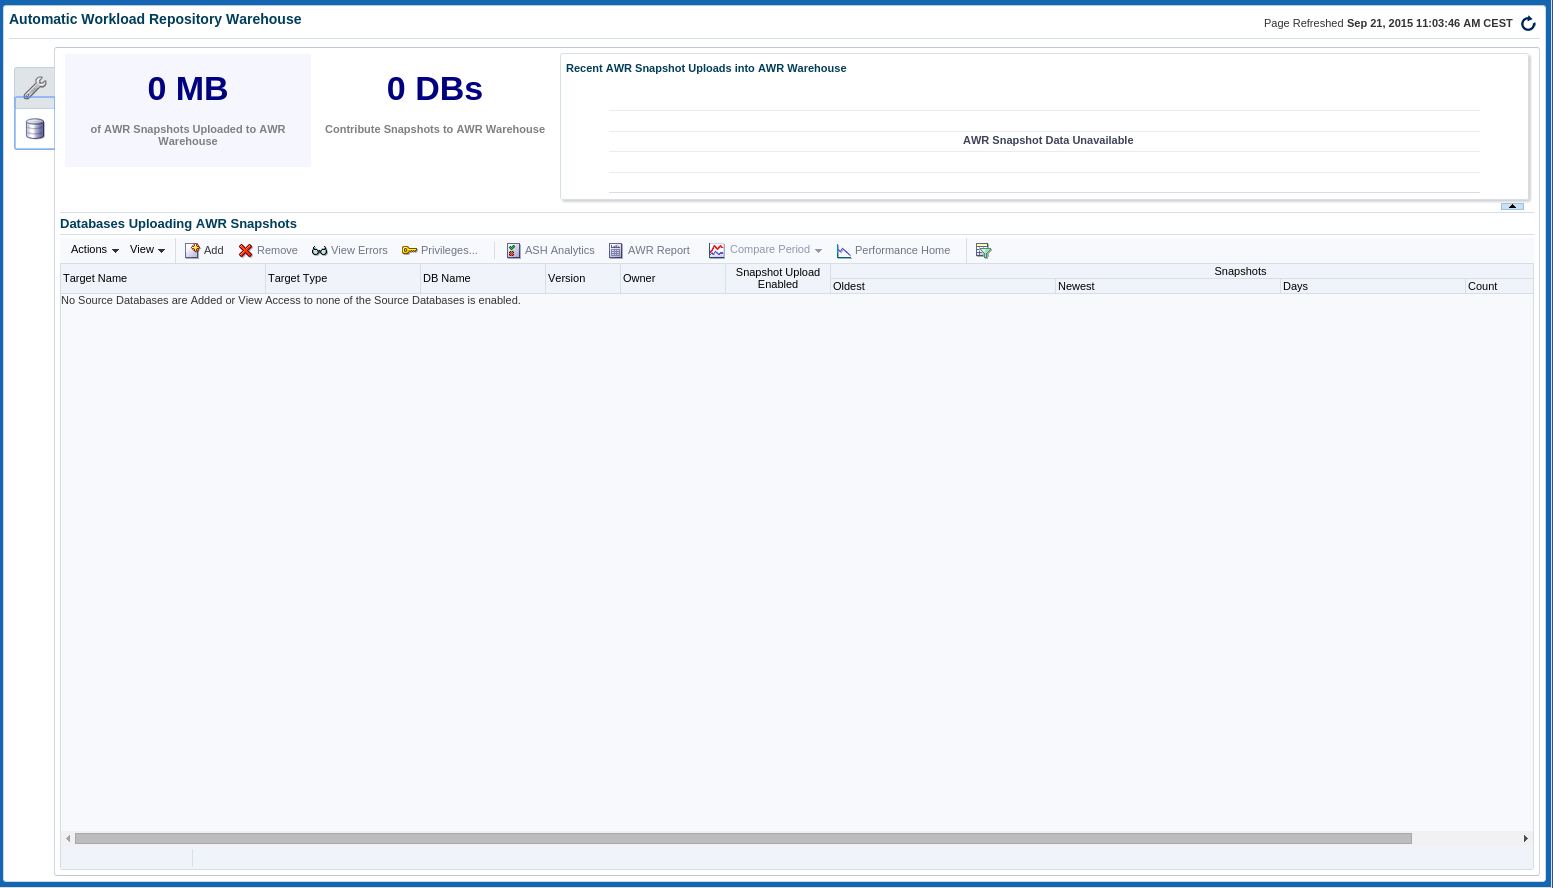The height and width of the screenshot is (888, 1553).
Task: Click the Privileges key icon
Action: tap(409, 250)
